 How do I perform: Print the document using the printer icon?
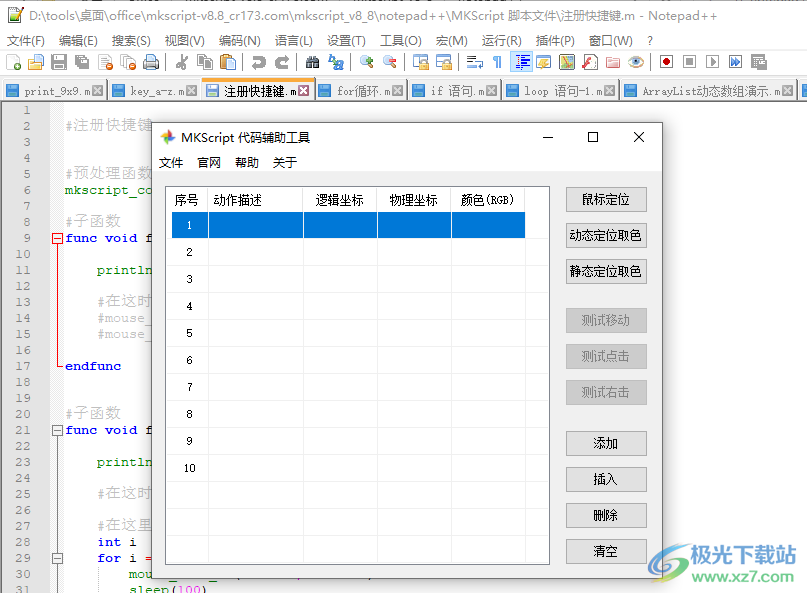[151, 62]
